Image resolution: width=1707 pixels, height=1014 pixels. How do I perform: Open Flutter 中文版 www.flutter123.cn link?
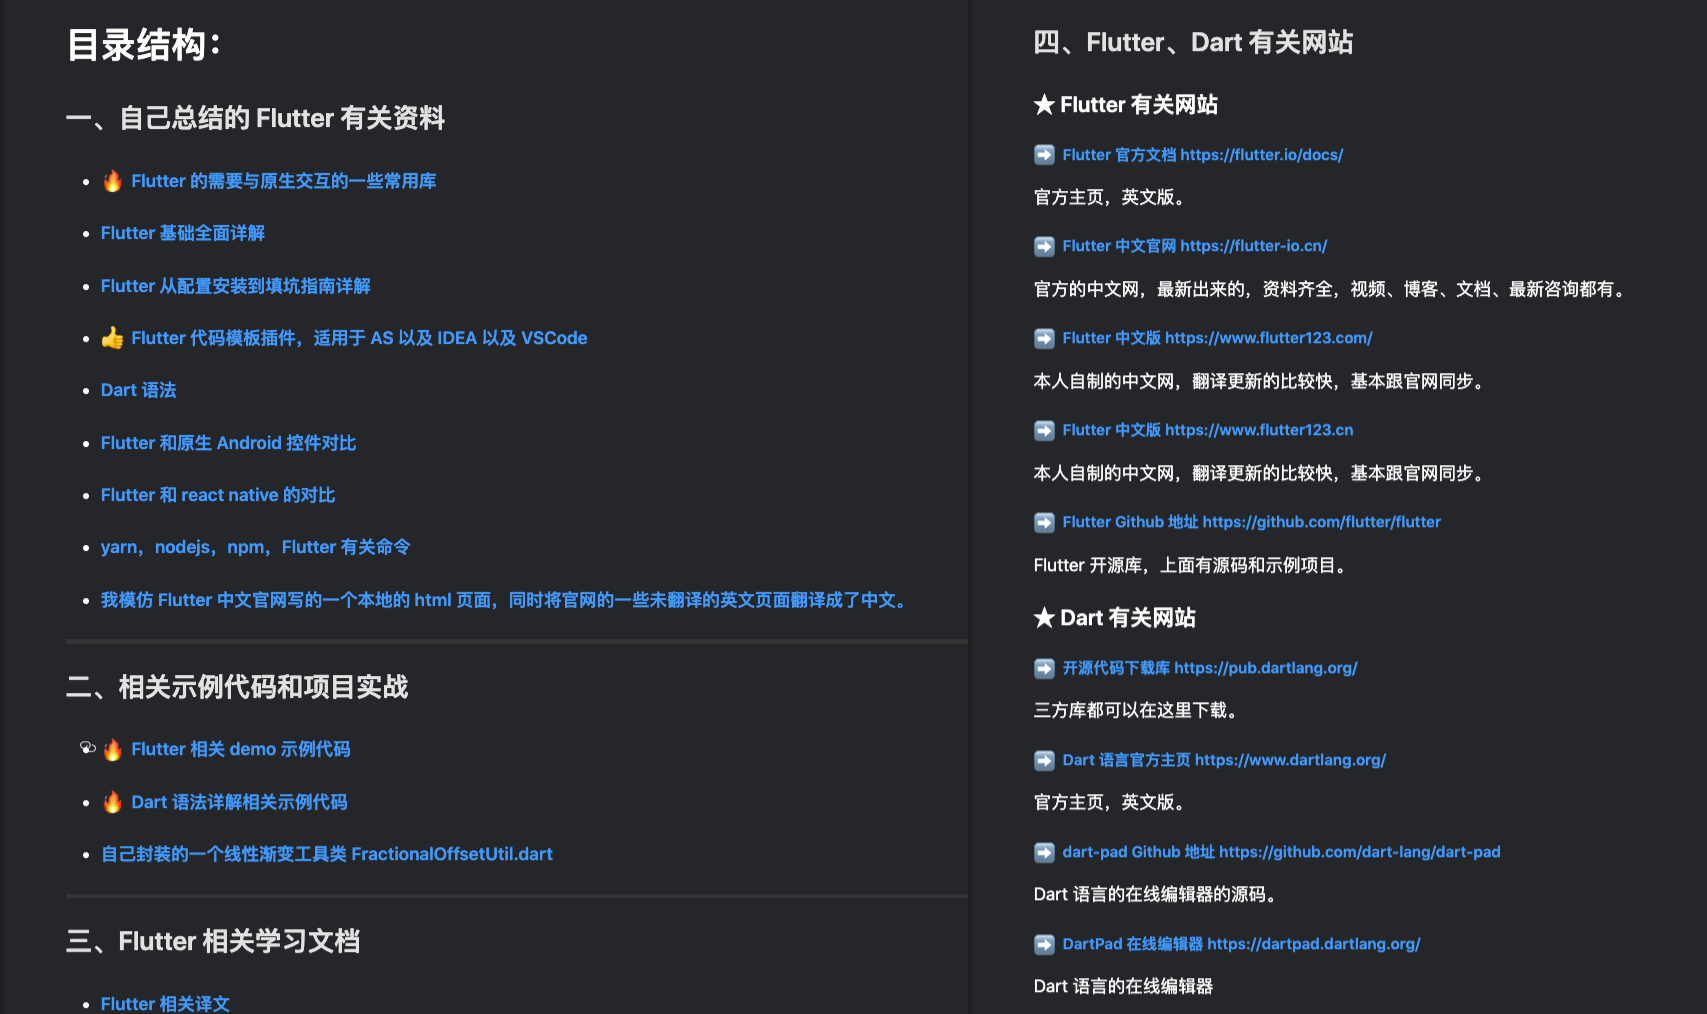[x=1208, y=430]
